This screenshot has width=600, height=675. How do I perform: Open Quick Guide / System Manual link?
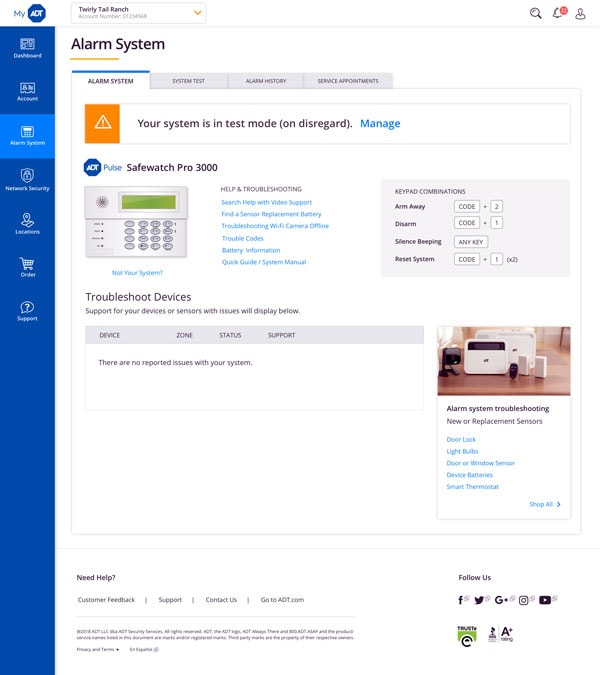click(264, 262)
